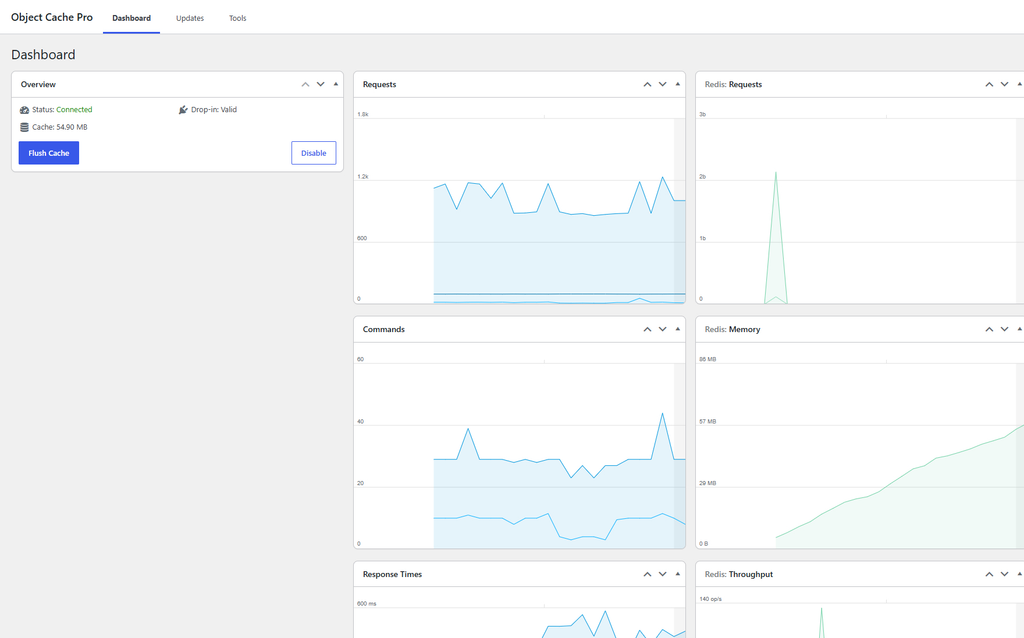Click the cache database icon
Image resolution: width=1024 pixels, height=638 pixels.
(x=24, y=127)
